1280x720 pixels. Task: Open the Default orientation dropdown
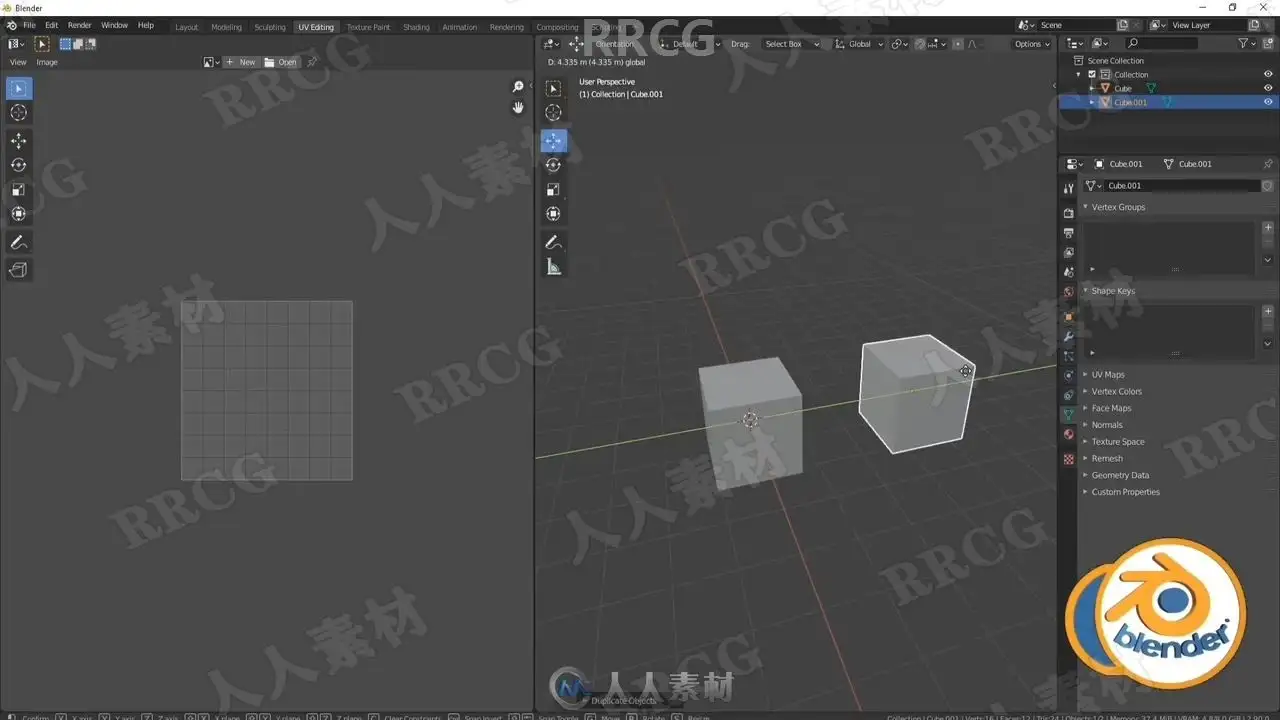click(690, 44)
